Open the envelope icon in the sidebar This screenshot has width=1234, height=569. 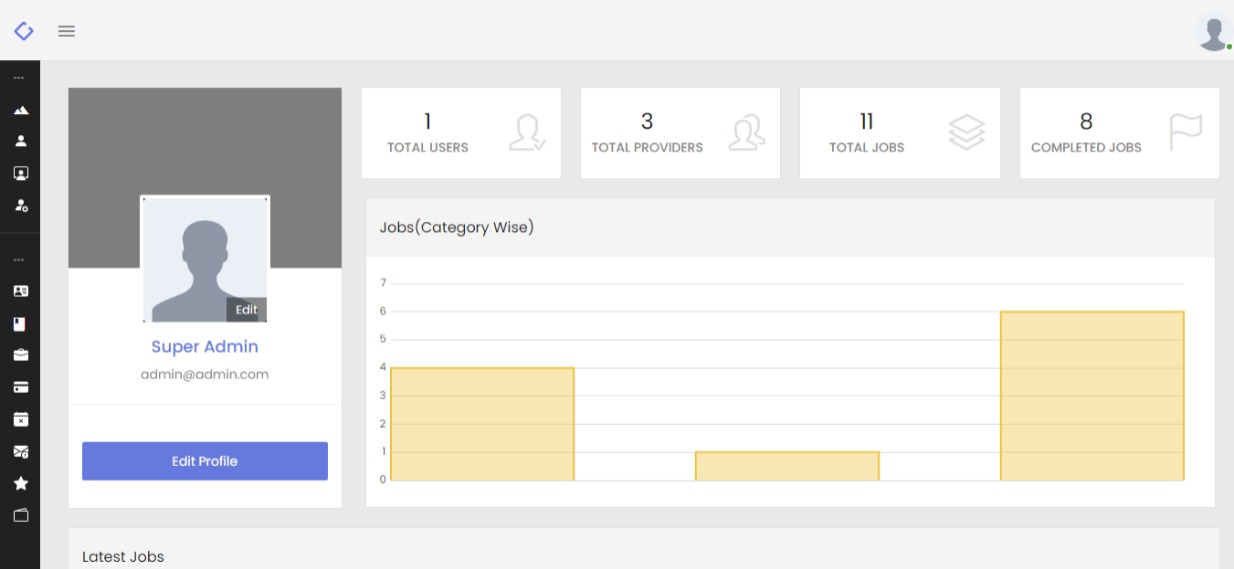click(20, 451)
